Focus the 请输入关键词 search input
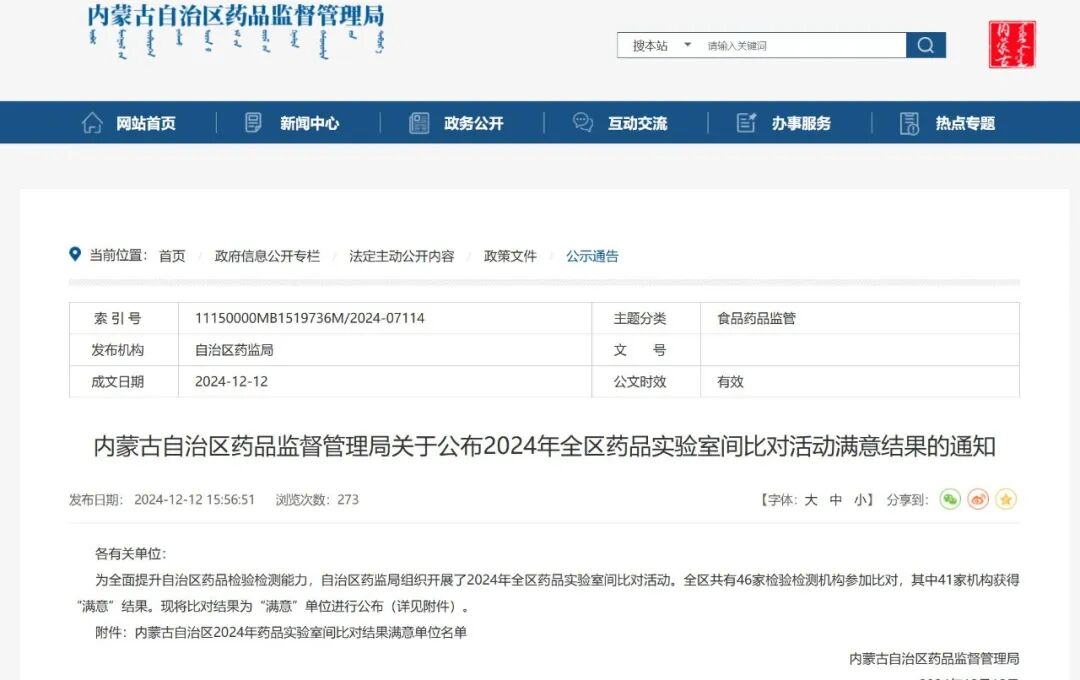Viewport: 1080px width, 680px height. 802,45
